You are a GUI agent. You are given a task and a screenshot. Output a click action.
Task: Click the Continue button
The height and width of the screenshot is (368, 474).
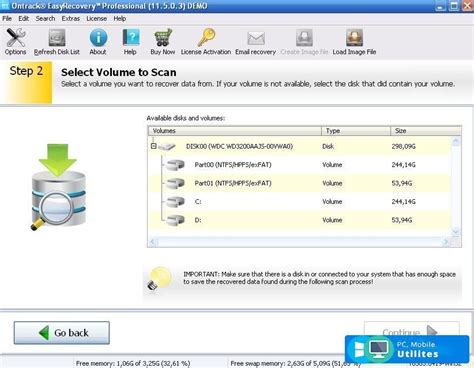point(412,332)
